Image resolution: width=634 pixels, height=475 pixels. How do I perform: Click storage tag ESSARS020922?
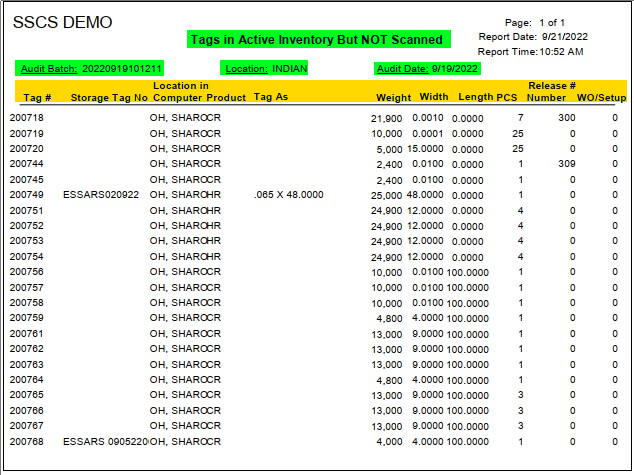click(101, 195)
